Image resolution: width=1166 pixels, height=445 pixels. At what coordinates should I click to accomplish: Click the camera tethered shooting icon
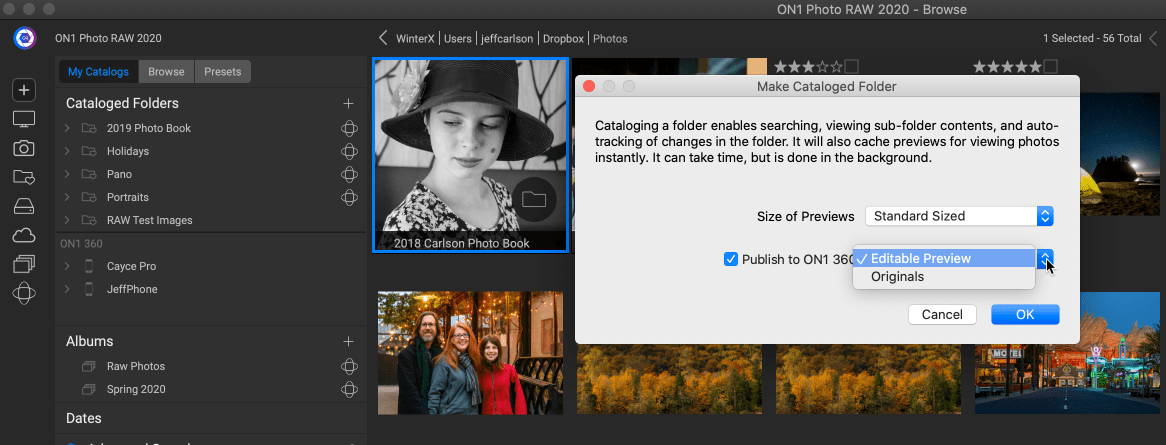click(24, 148)
